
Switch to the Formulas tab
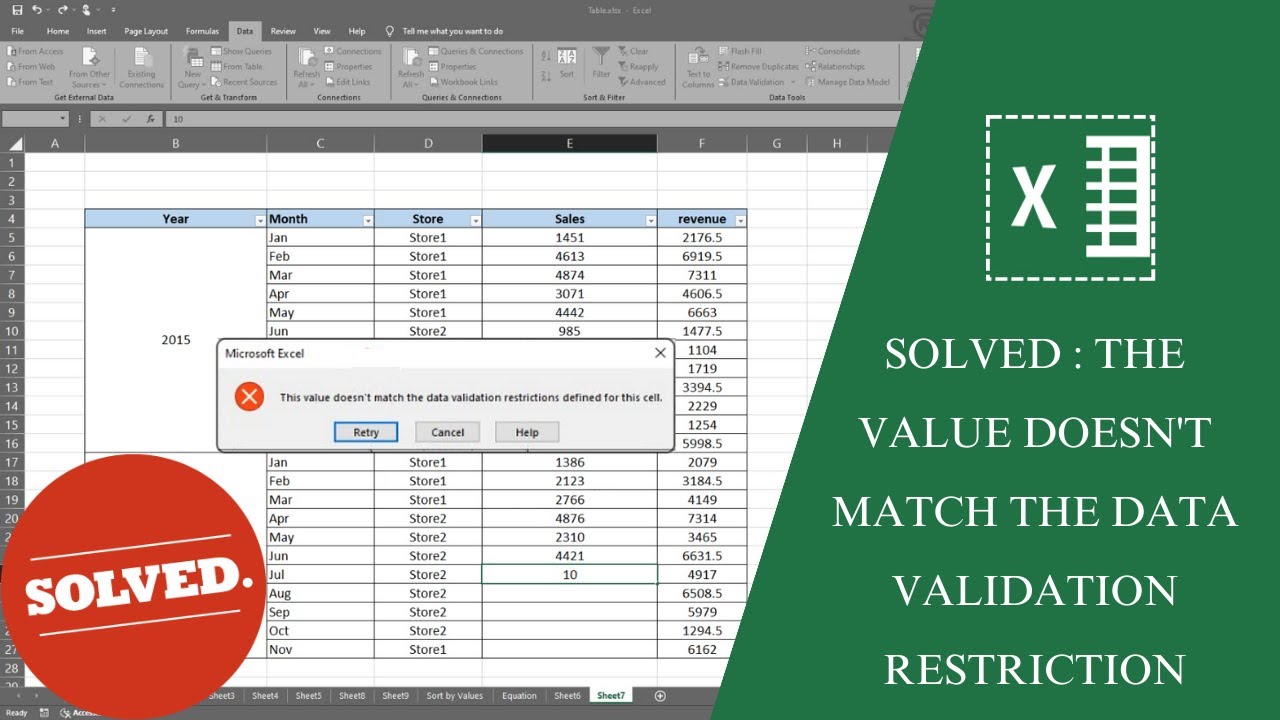202,31
